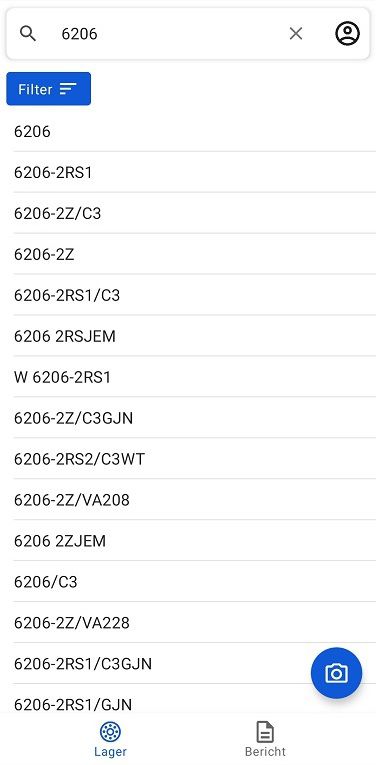Click the bearing icon in bottom navigation
376x765 pixels.
coord(110,732)
